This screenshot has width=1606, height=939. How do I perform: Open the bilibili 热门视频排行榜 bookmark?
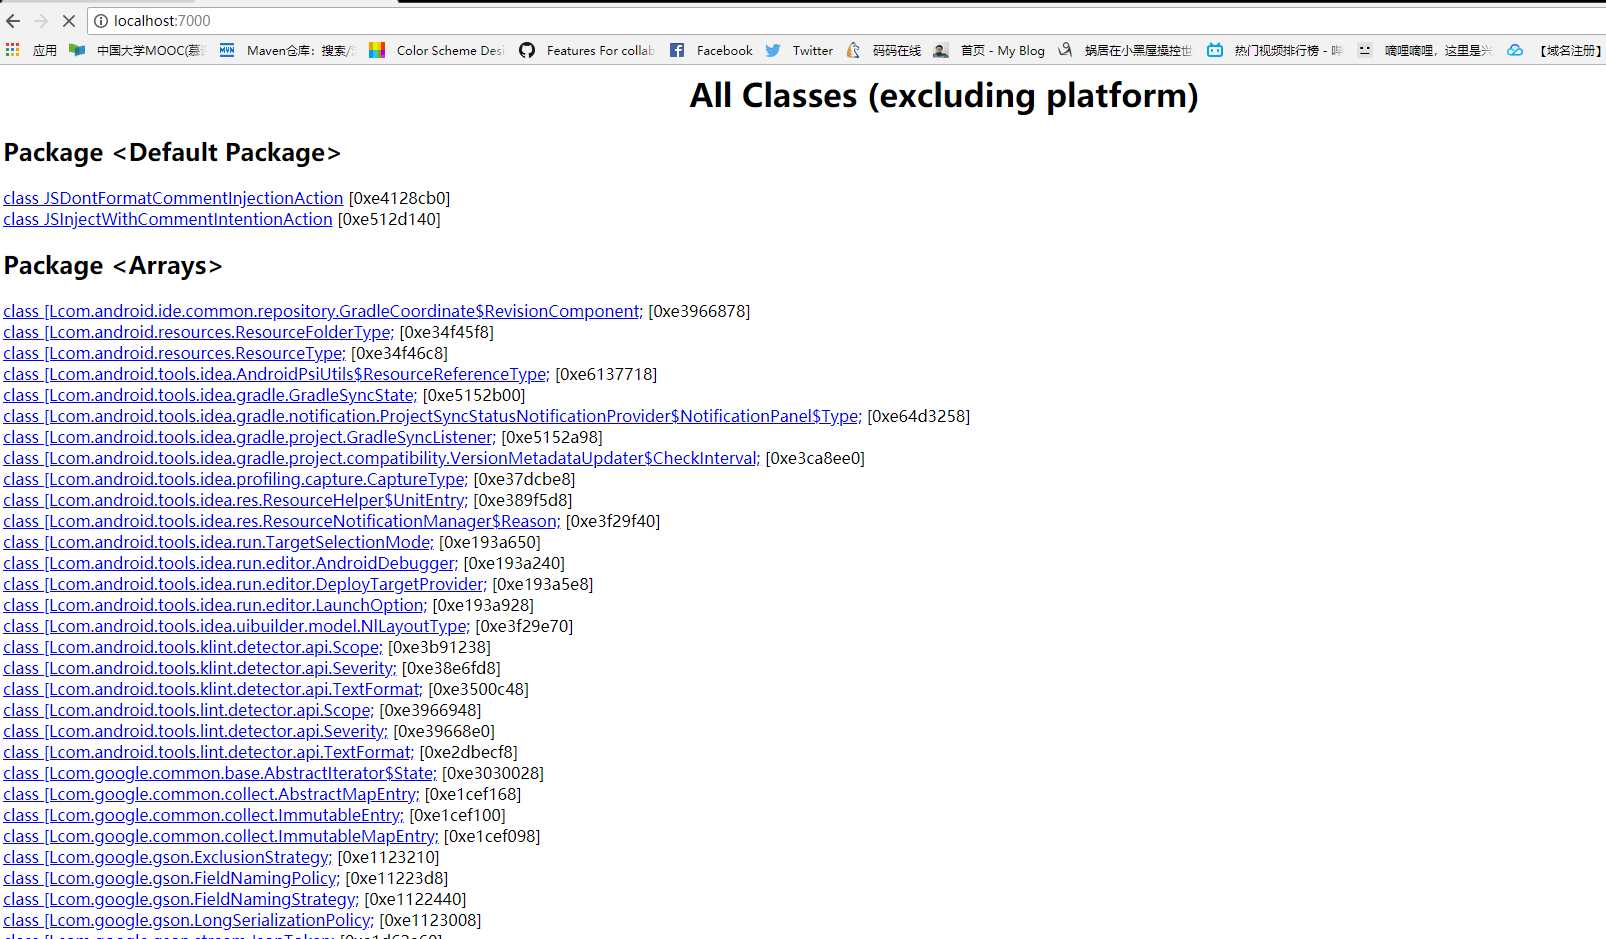tap(1275, 50)
